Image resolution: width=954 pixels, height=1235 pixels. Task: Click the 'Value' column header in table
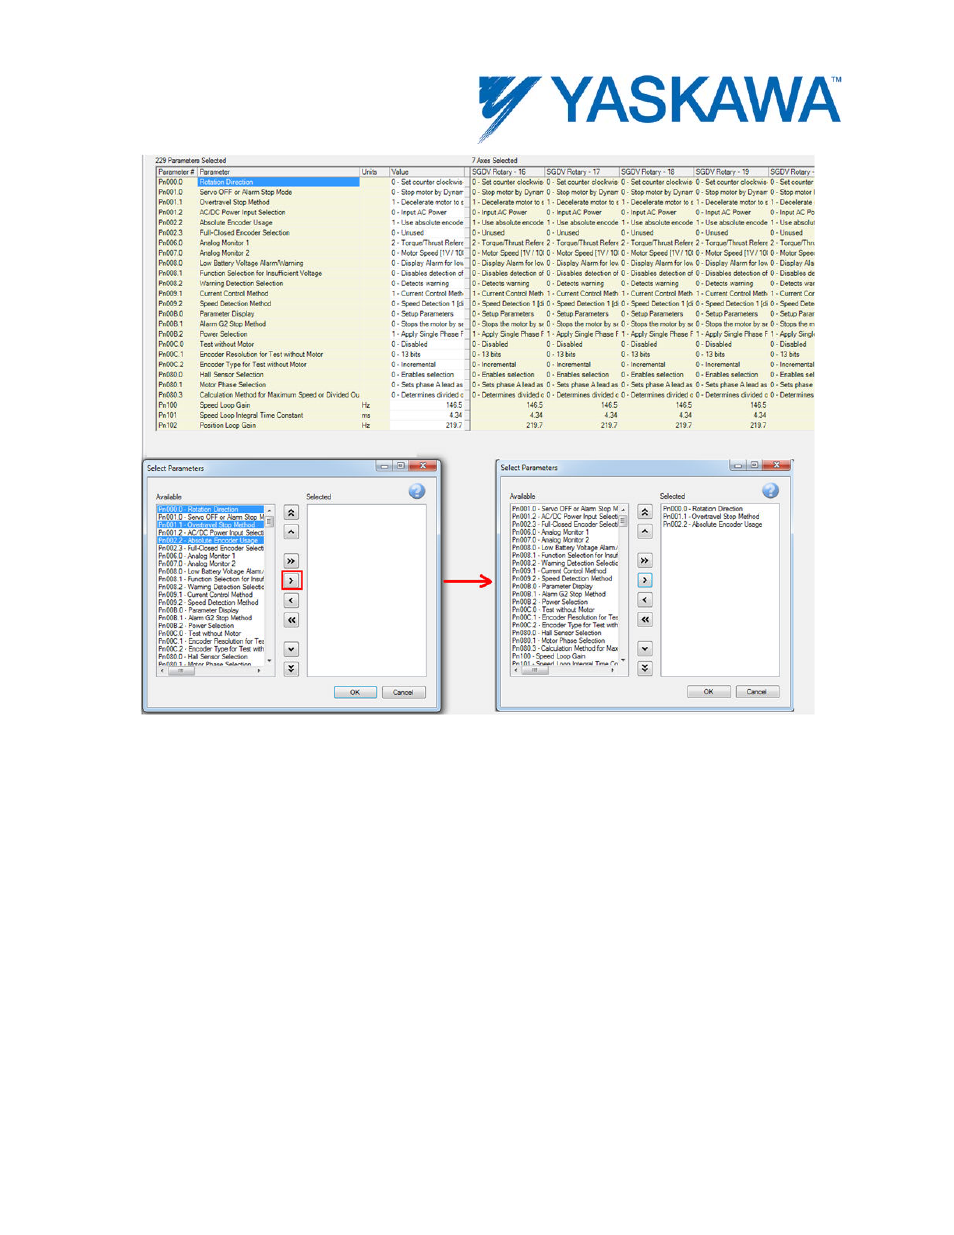coord(427,172)
